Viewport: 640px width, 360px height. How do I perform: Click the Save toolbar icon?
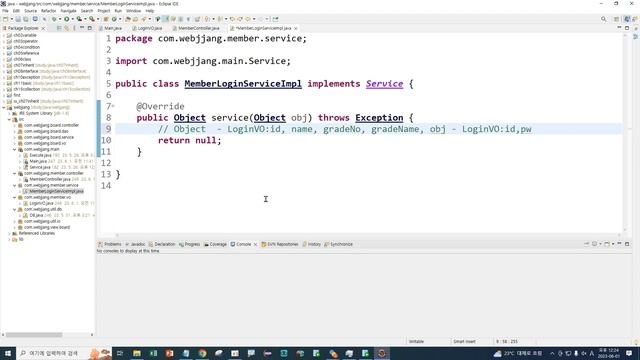(x=18, y=19)
